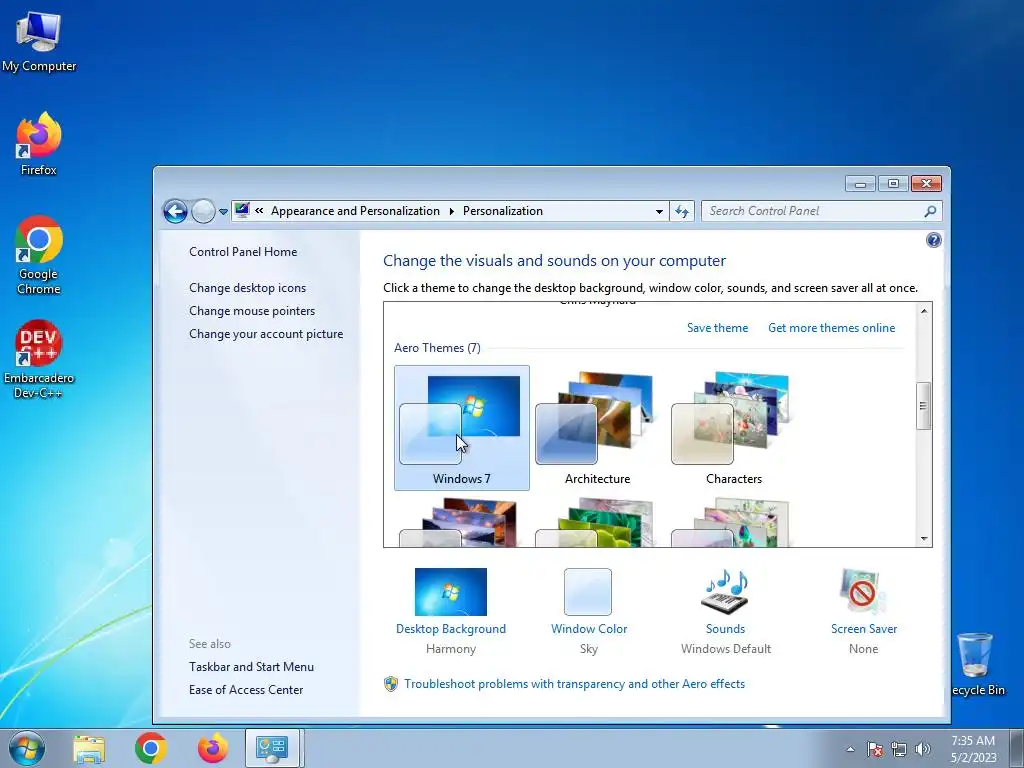Image resolution: width=1024 pixels, height=768 pixels.
Task: Select the Characters theme
Action: coord(733,428)
